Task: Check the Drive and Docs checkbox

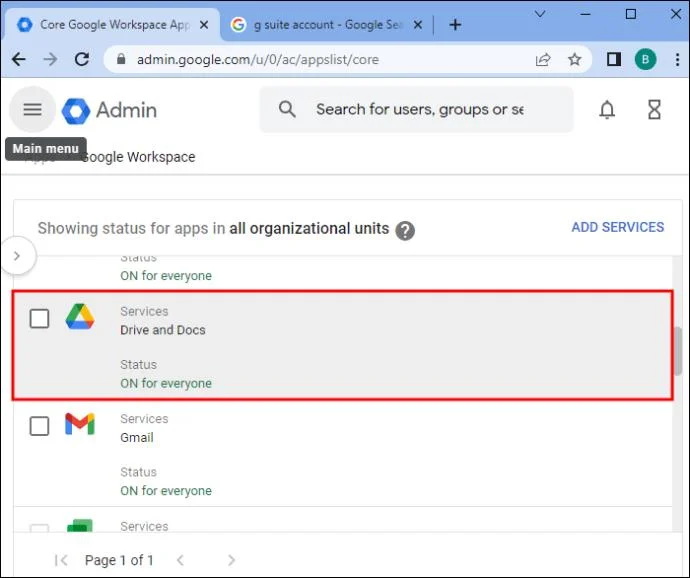Action: coord(39,318)
